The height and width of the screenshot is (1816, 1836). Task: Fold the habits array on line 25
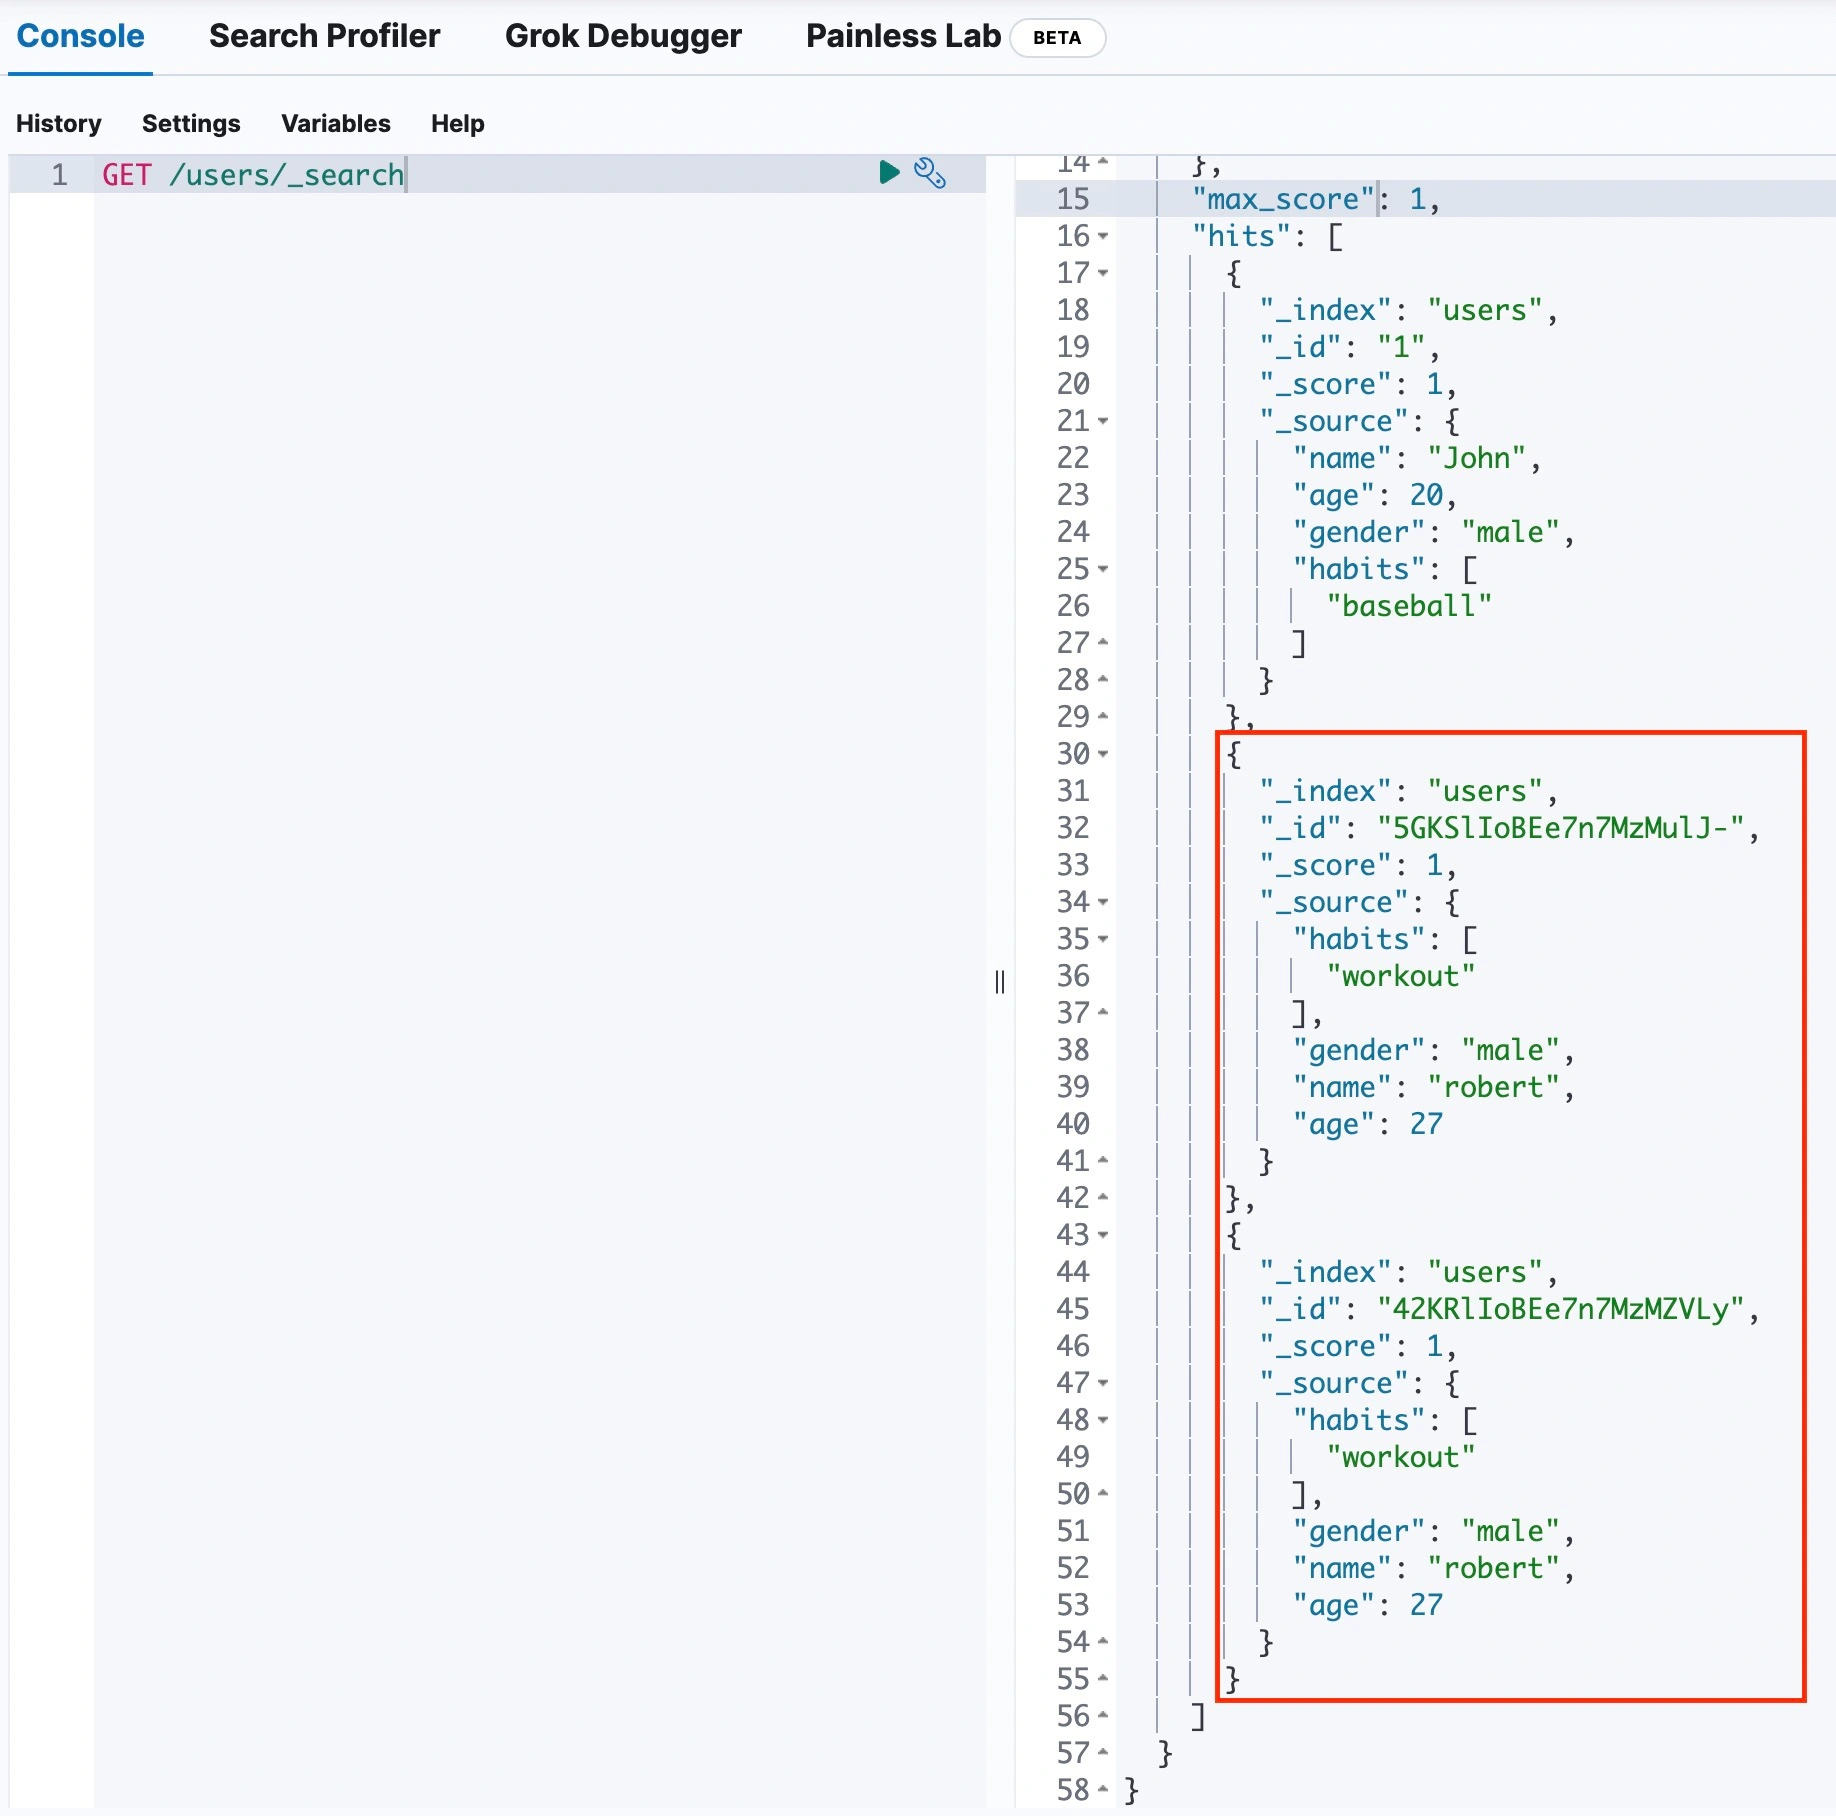pyautogui.click(x=1103, y=570)
